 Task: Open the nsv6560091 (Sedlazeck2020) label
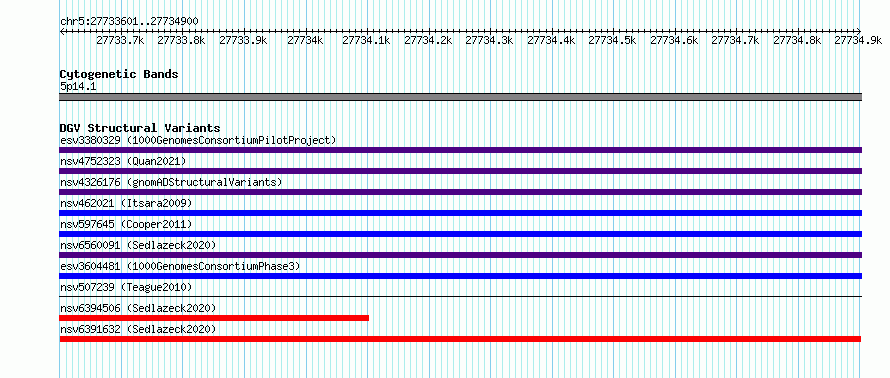pos(138,245)
